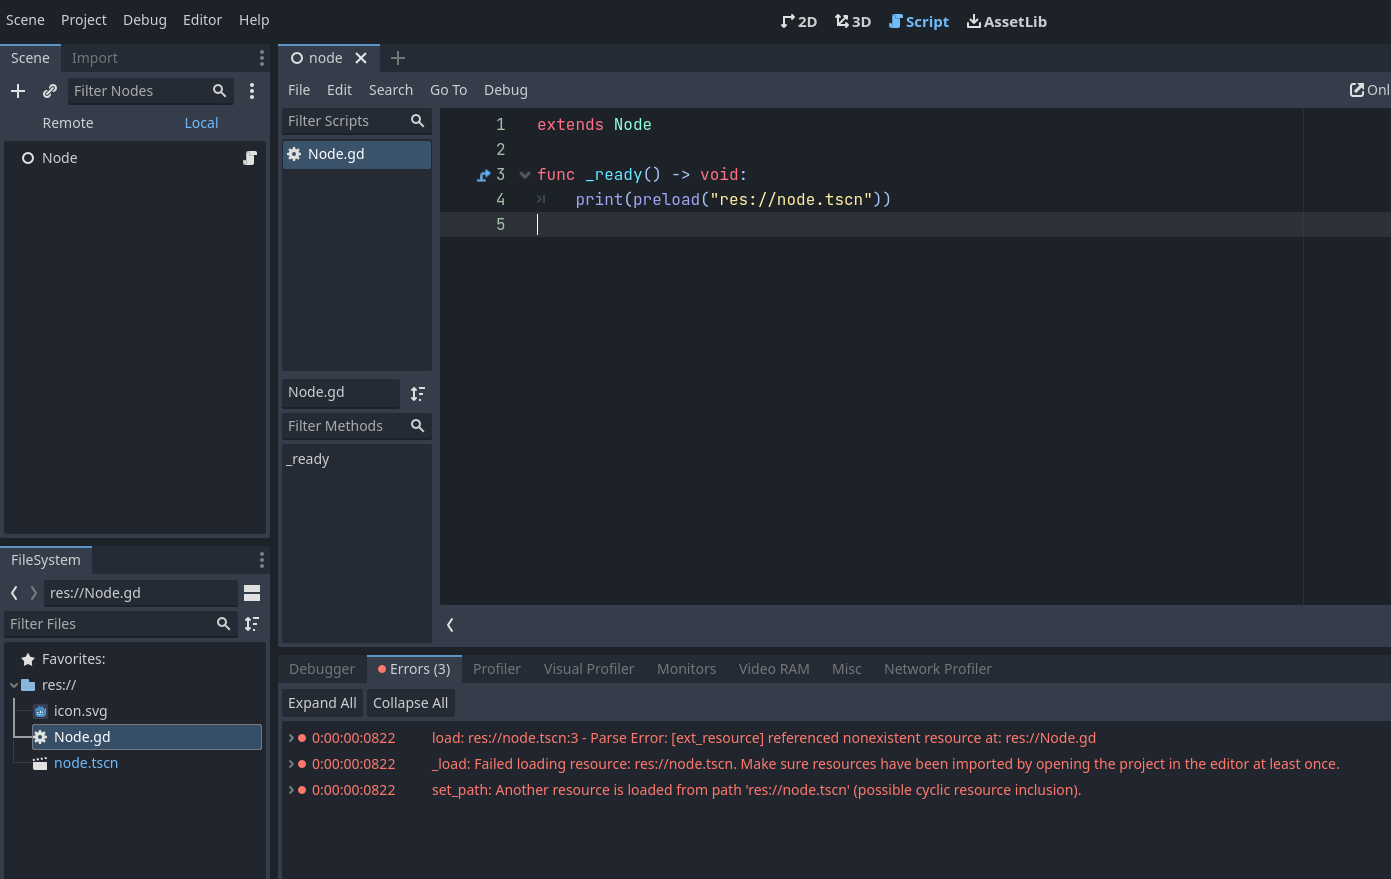The width and height of the screenshot is (1391, 879).
Task: Open Node's attached script via scroll icon
Action: pyautogui.click(x=249, y=158)
